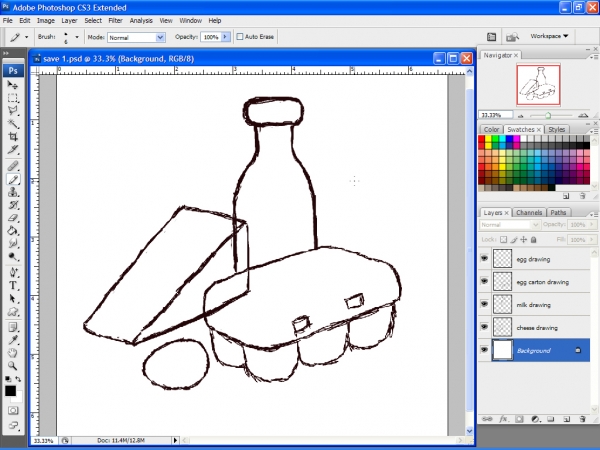Screen dimensions: 600x450
Task: Hide the egg drawing layer
Action: pyautogui.click(x=484, y=258)
